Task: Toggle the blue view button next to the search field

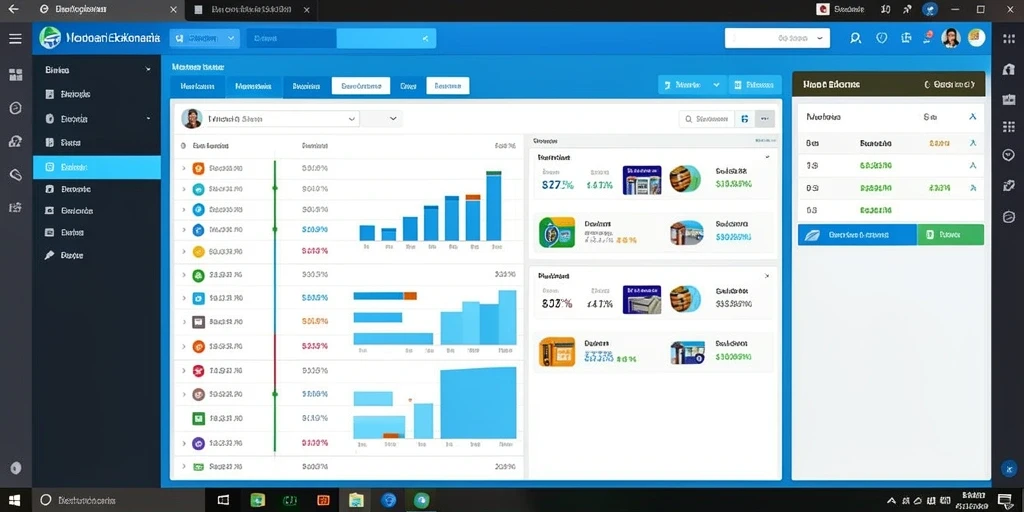Action: pyautogui.click(x=744, y=119)
